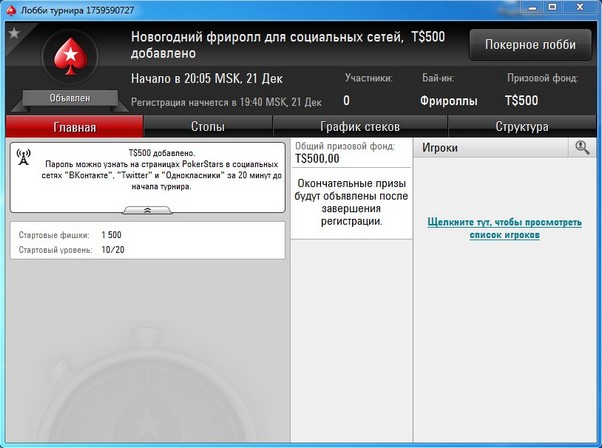Click the 'T$500 добавлено.' announcement line
Screen dimensions: 602x448
tap(162, 153)
